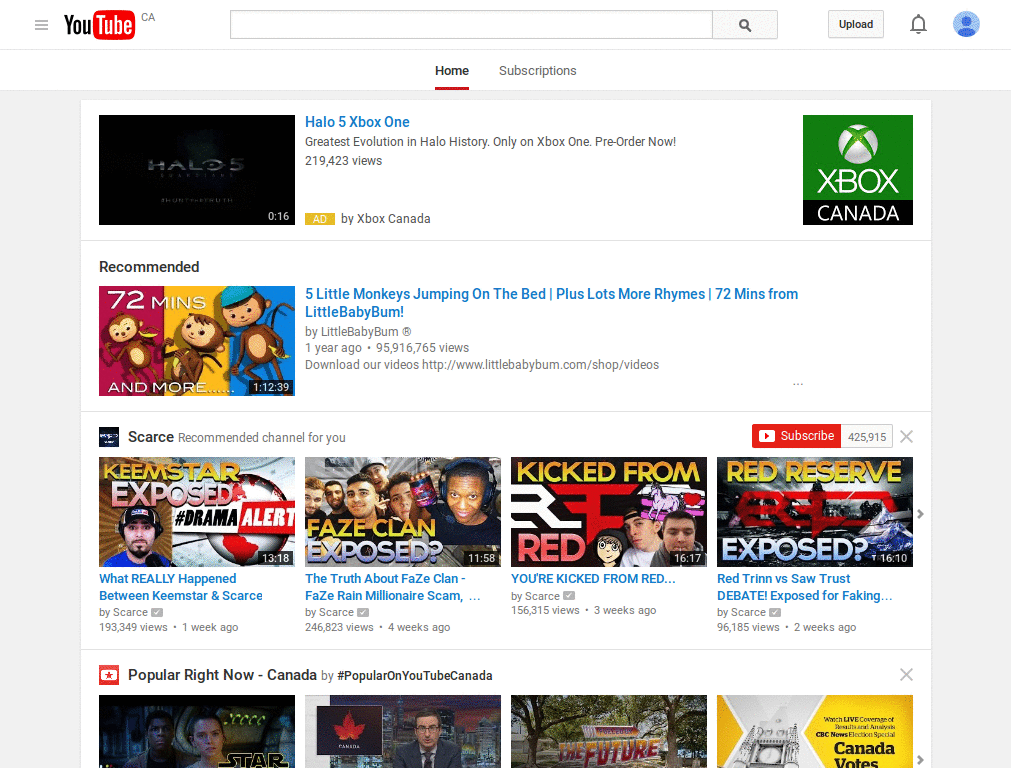Open 'What REALLY Happened Between Keemstar & Scarce'
This screenshot has height=768, width=1024.
(181, 587)
